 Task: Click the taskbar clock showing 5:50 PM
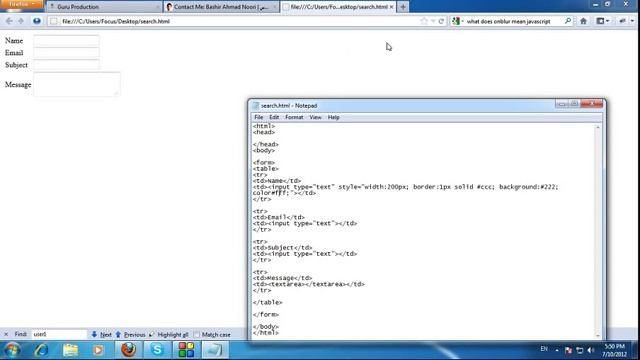coord(614,350)
